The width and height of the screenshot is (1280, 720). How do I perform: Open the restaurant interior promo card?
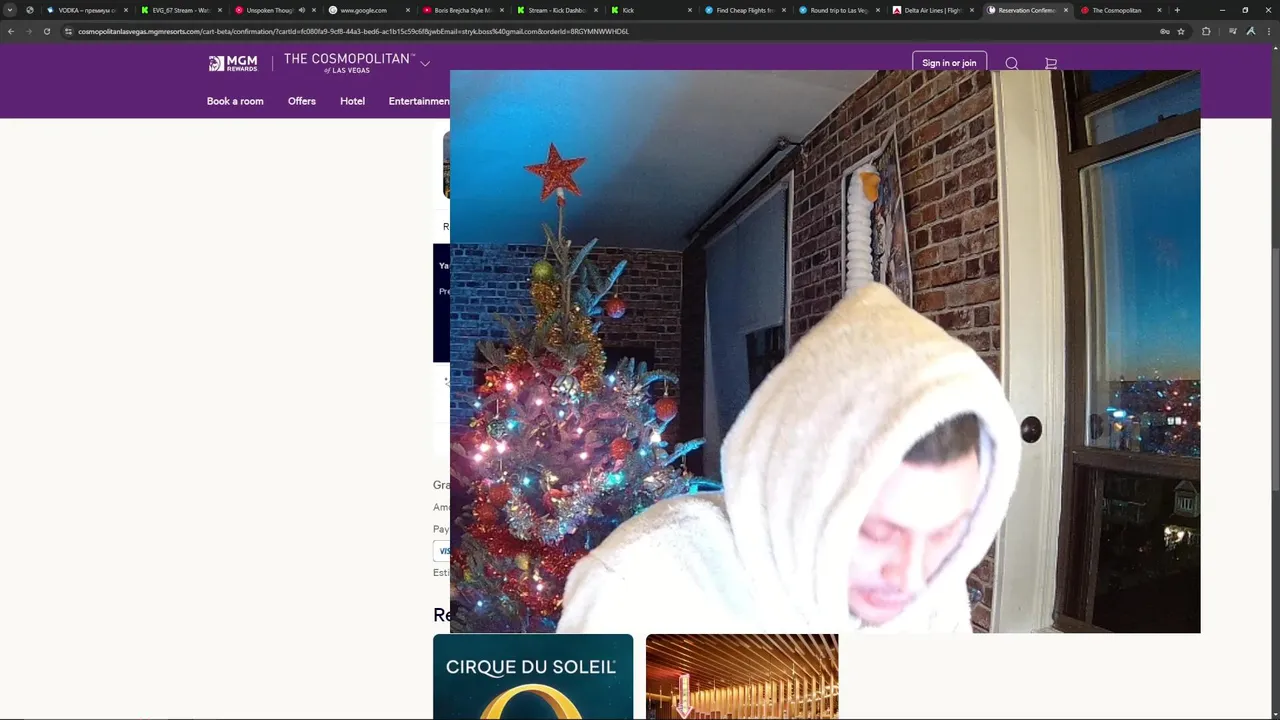coord(742,677)
